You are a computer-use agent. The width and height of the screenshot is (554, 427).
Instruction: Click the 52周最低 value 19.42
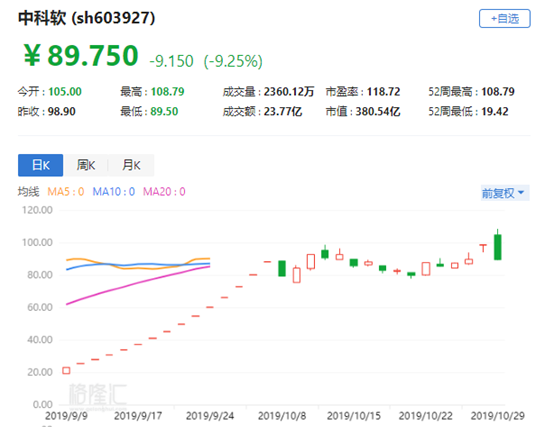495,112
